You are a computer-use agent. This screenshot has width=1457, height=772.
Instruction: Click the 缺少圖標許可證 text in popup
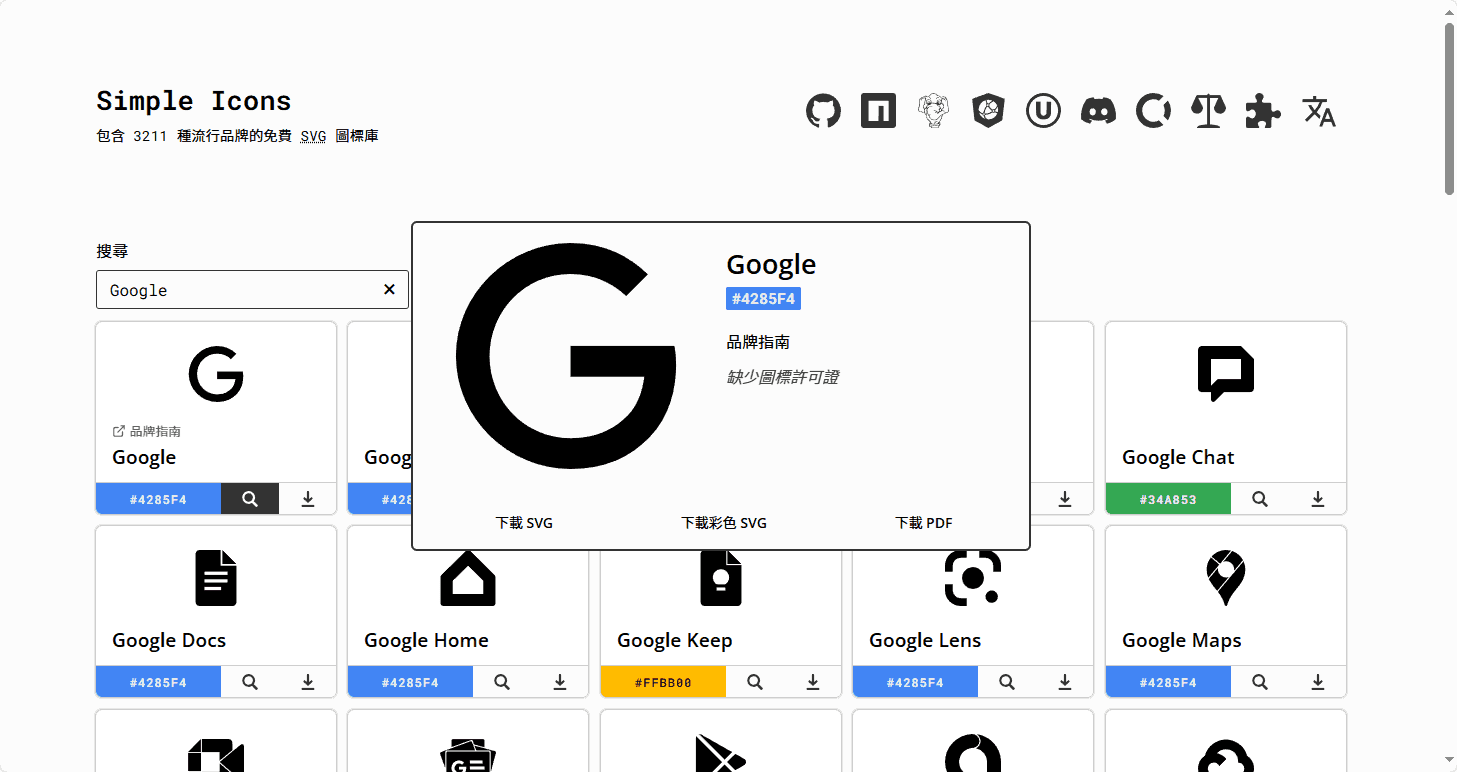pyautogui.click(x=782, y=377)
